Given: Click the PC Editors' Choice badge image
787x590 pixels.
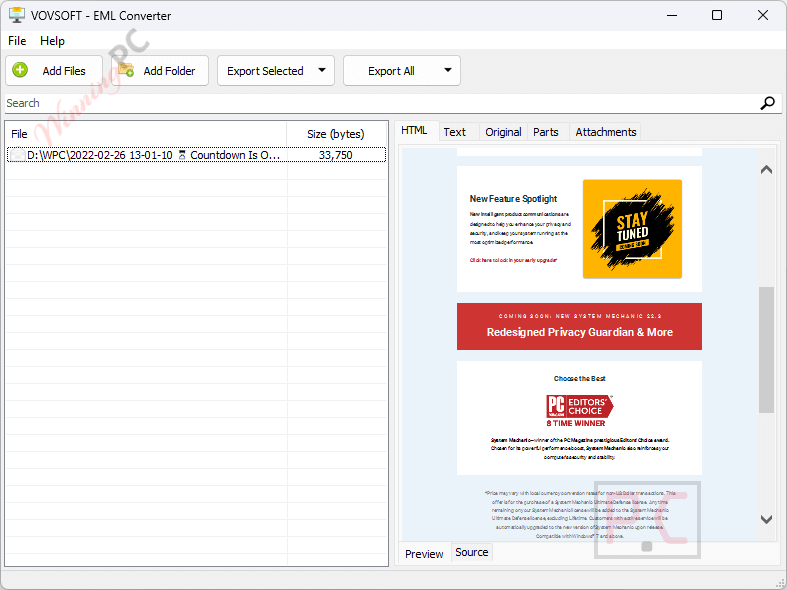Looking at the screenshot, I should [579, 406].
